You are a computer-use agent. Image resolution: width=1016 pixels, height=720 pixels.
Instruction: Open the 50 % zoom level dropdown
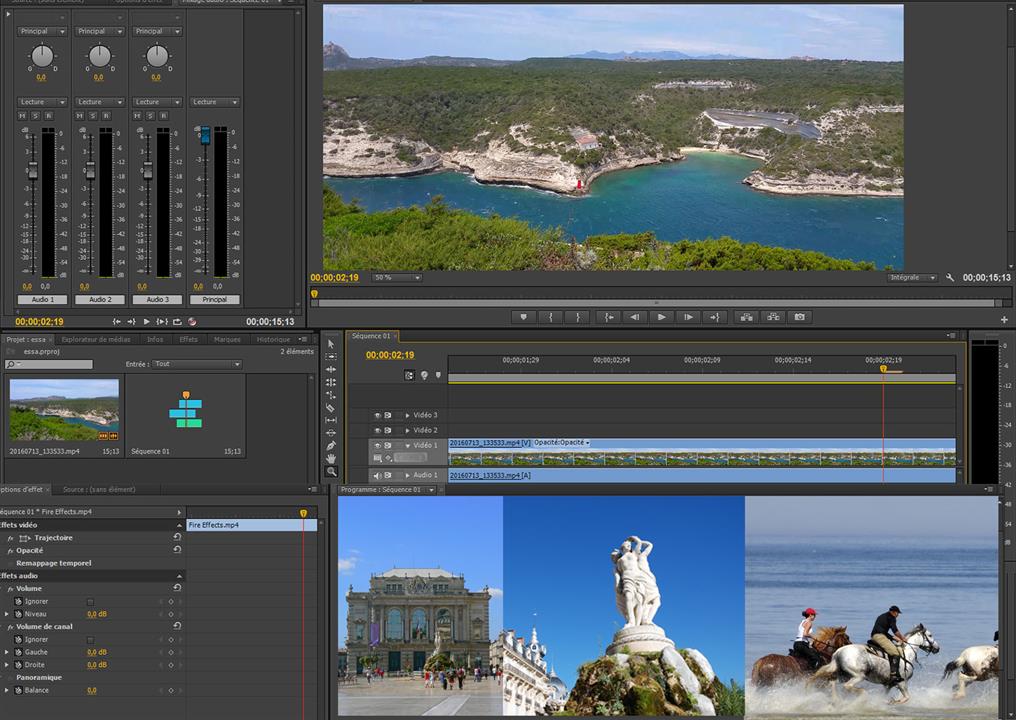click(x=397, y=277)
